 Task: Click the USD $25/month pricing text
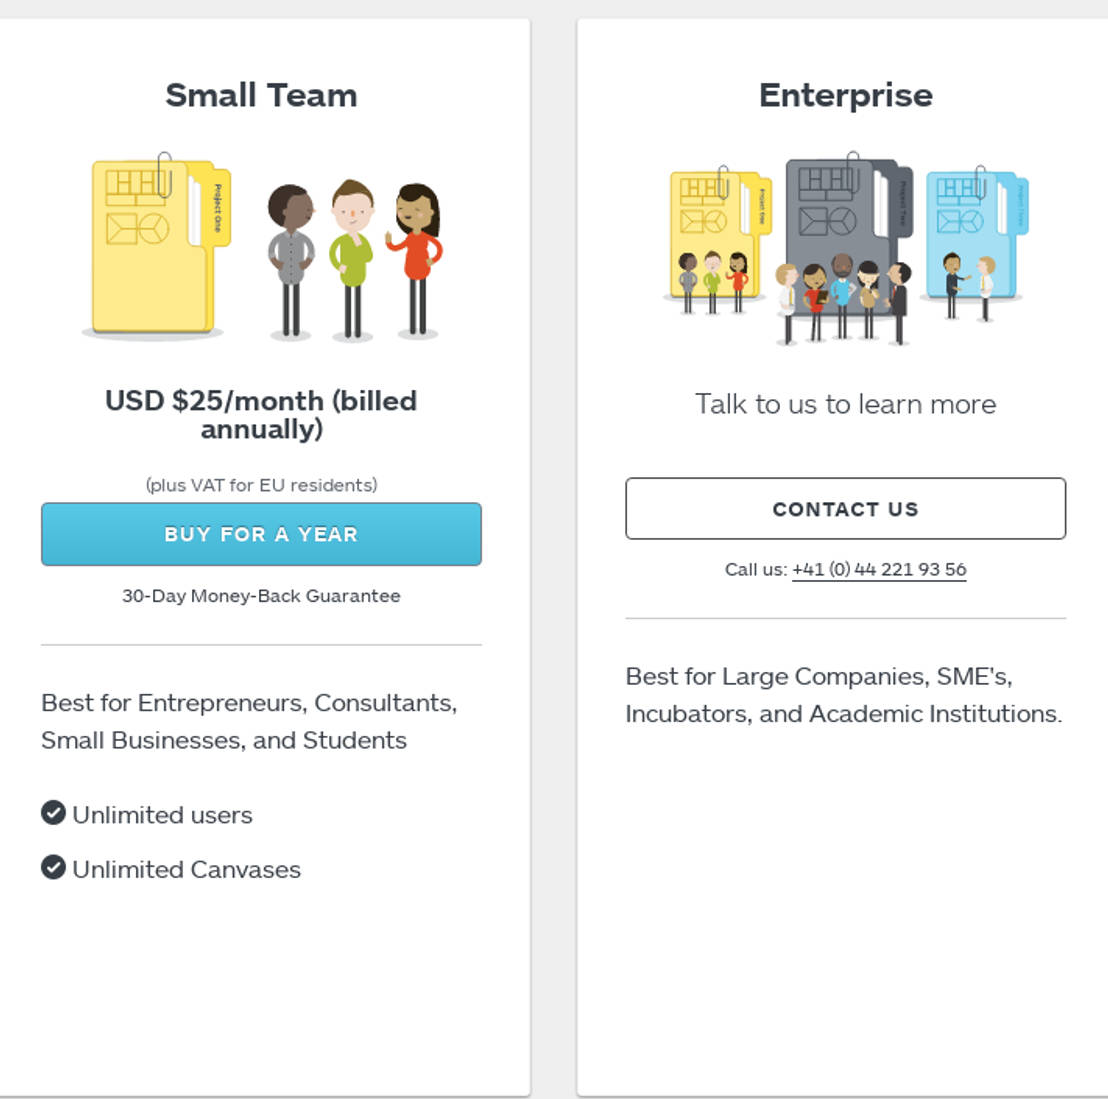(261, 415)
